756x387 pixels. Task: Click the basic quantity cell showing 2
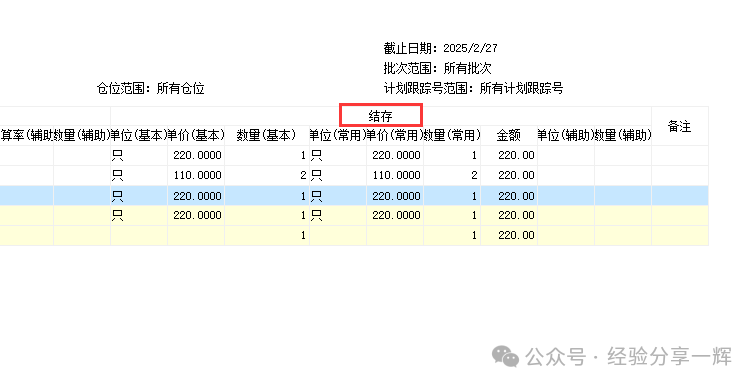(x=267, y=175)
